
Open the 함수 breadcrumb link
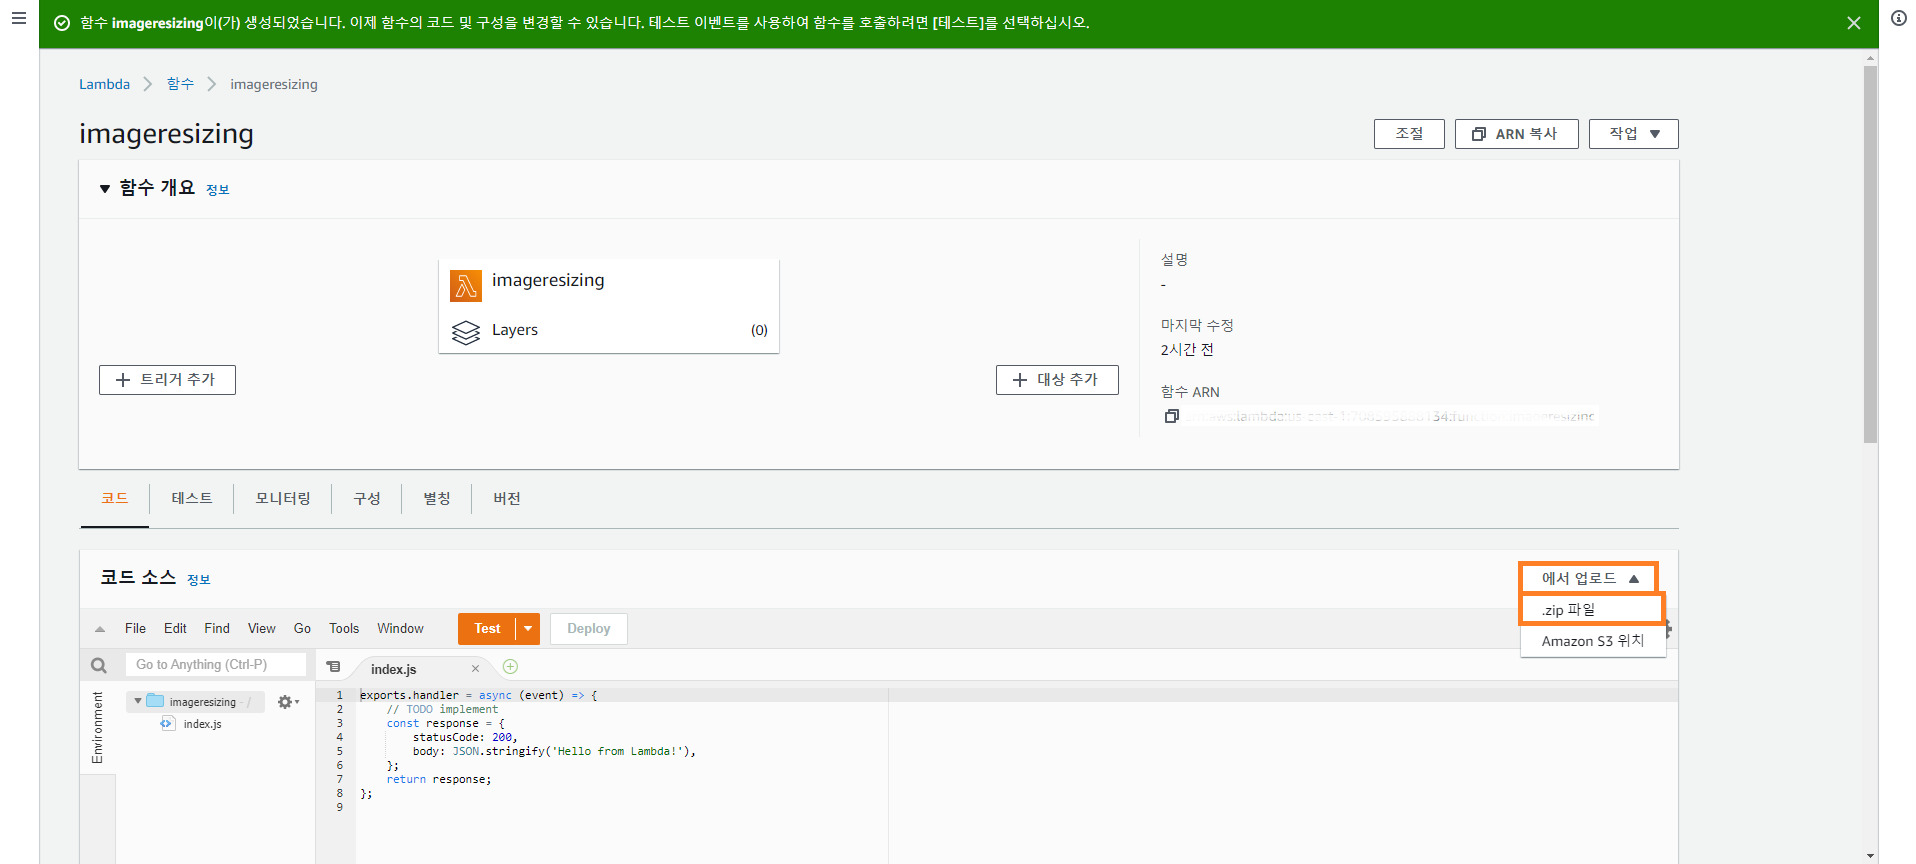[x=180, y=84]
